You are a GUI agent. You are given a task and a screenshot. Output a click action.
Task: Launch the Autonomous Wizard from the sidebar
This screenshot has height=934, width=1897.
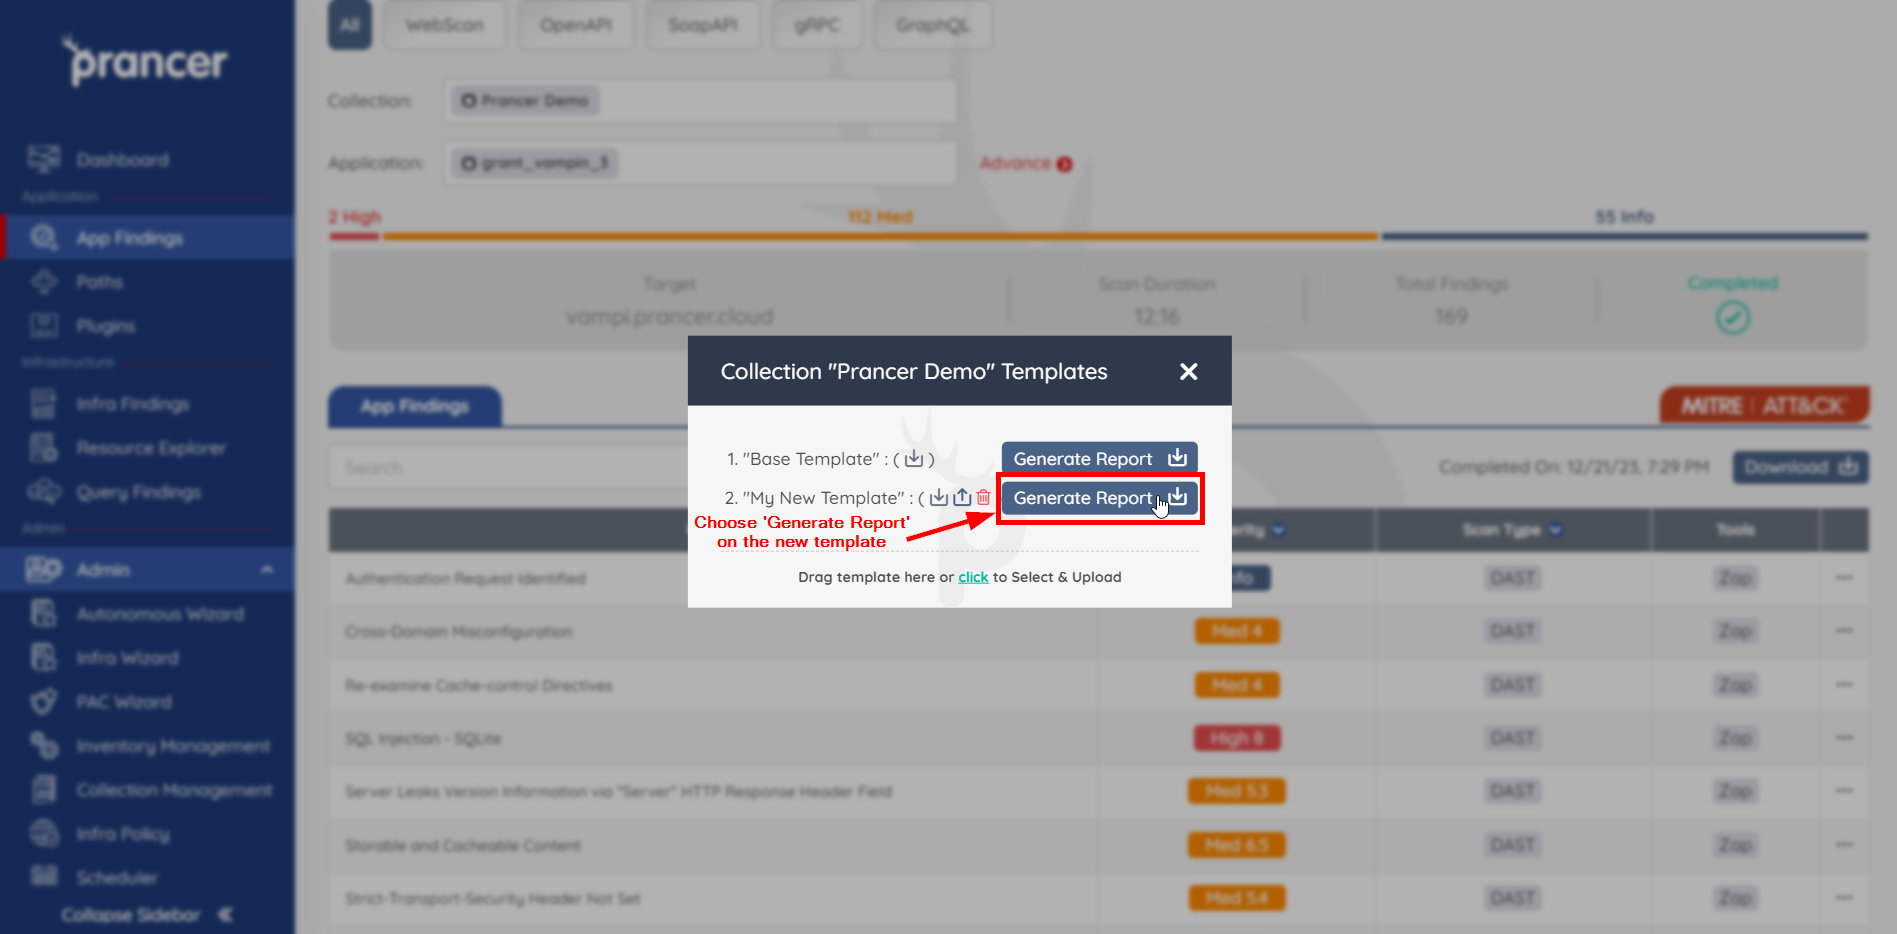pyautogui.click(x=160, y=614)
